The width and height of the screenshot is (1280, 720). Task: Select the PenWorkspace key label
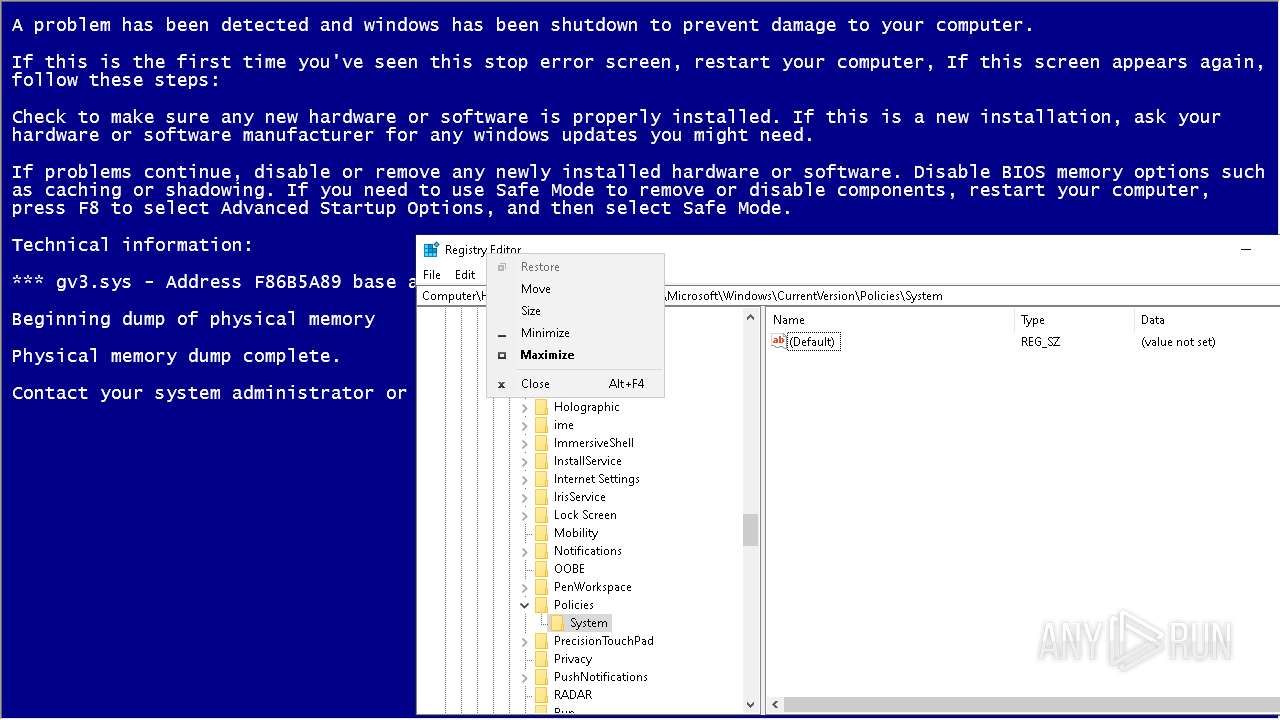[593, 587]
